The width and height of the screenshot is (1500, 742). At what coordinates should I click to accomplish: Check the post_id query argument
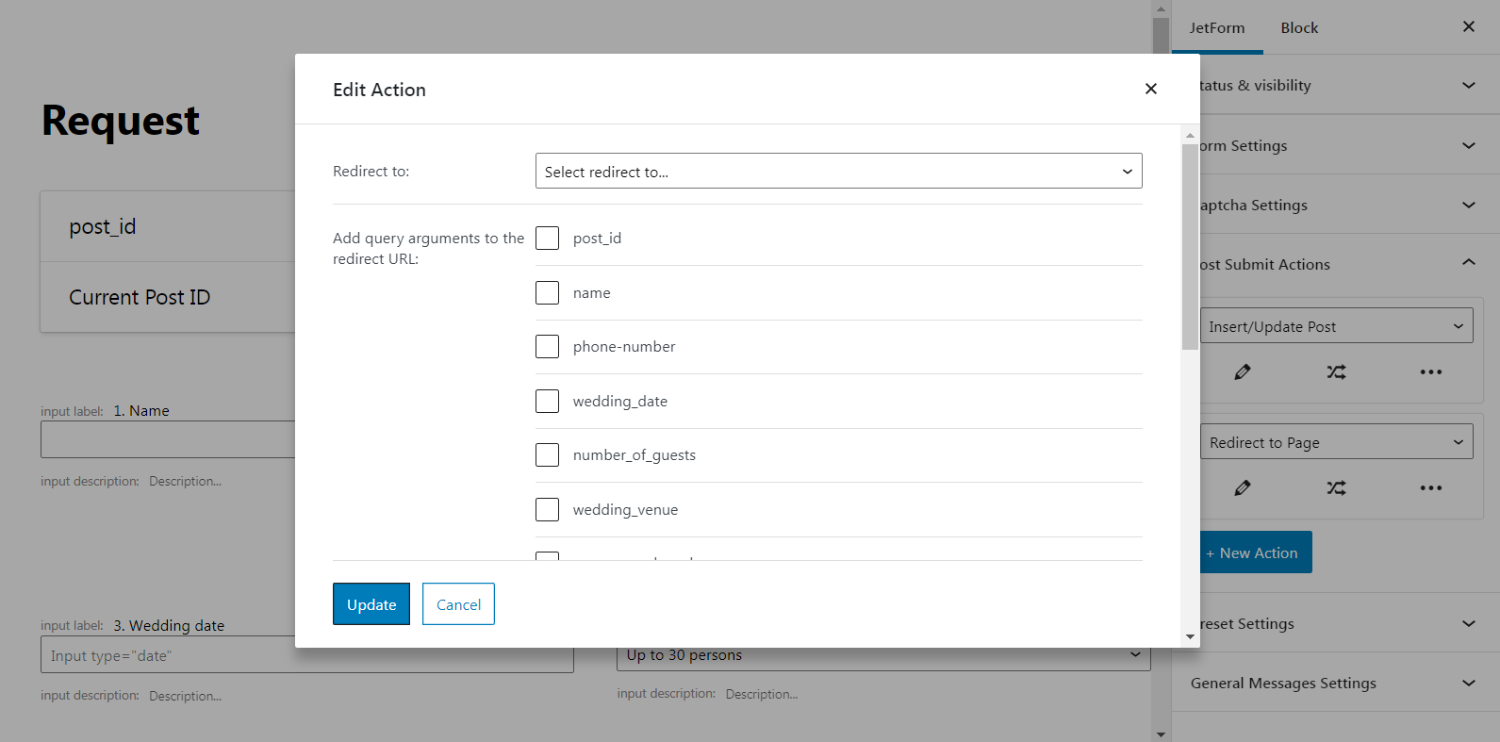coord(547,238)
